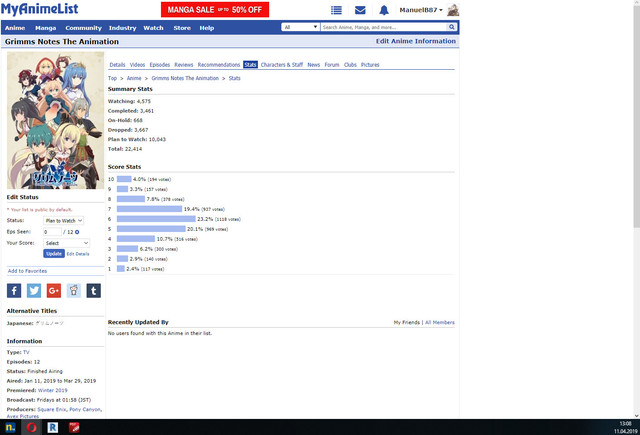Switch to Characters & Staff tab
640x435 pixels.
pyautogui.click(x=282, y=64)
